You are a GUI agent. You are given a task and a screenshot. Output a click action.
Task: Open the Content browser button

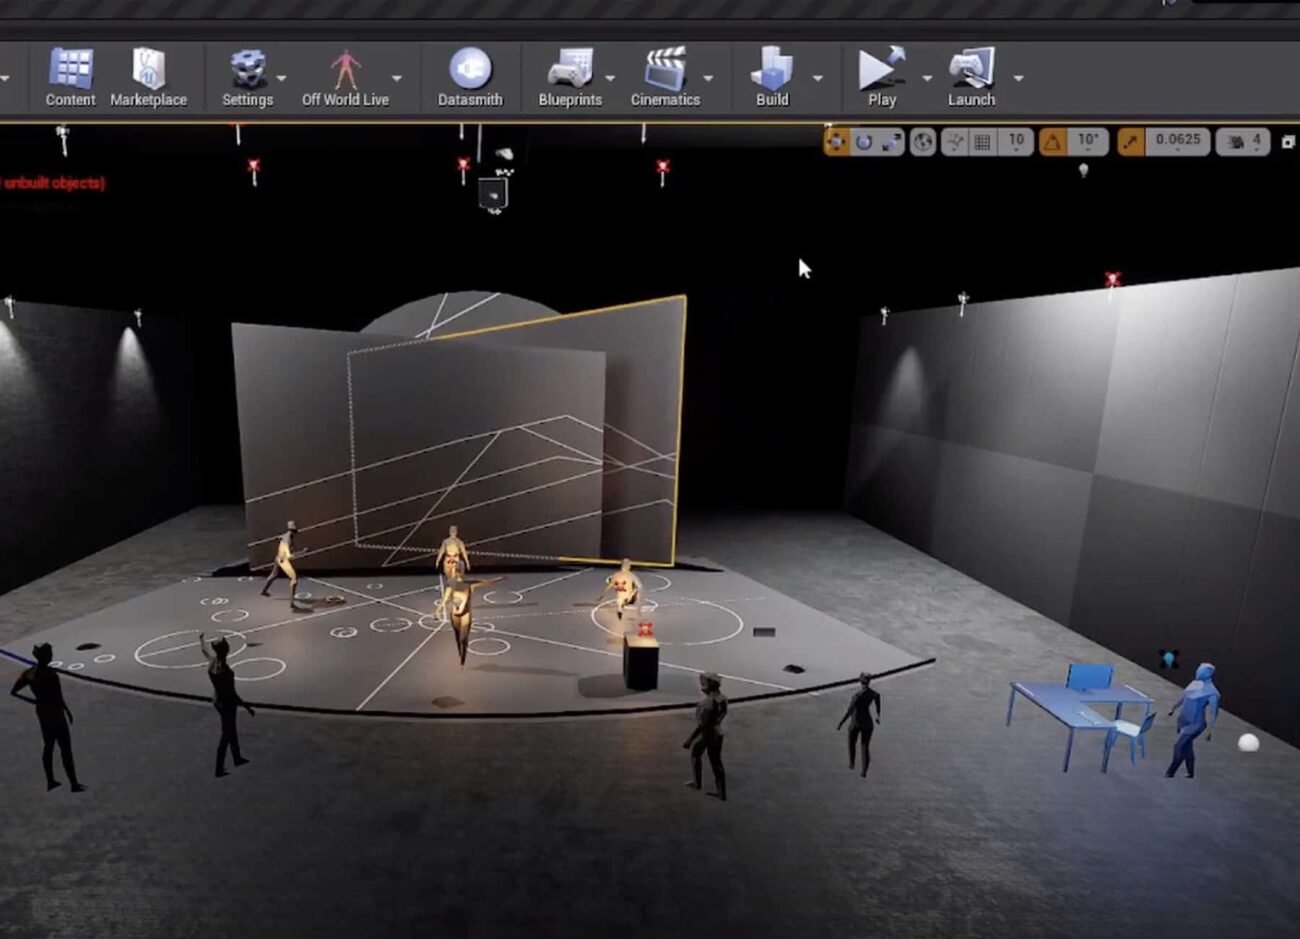pyautogui.click(x=70, y=77)
